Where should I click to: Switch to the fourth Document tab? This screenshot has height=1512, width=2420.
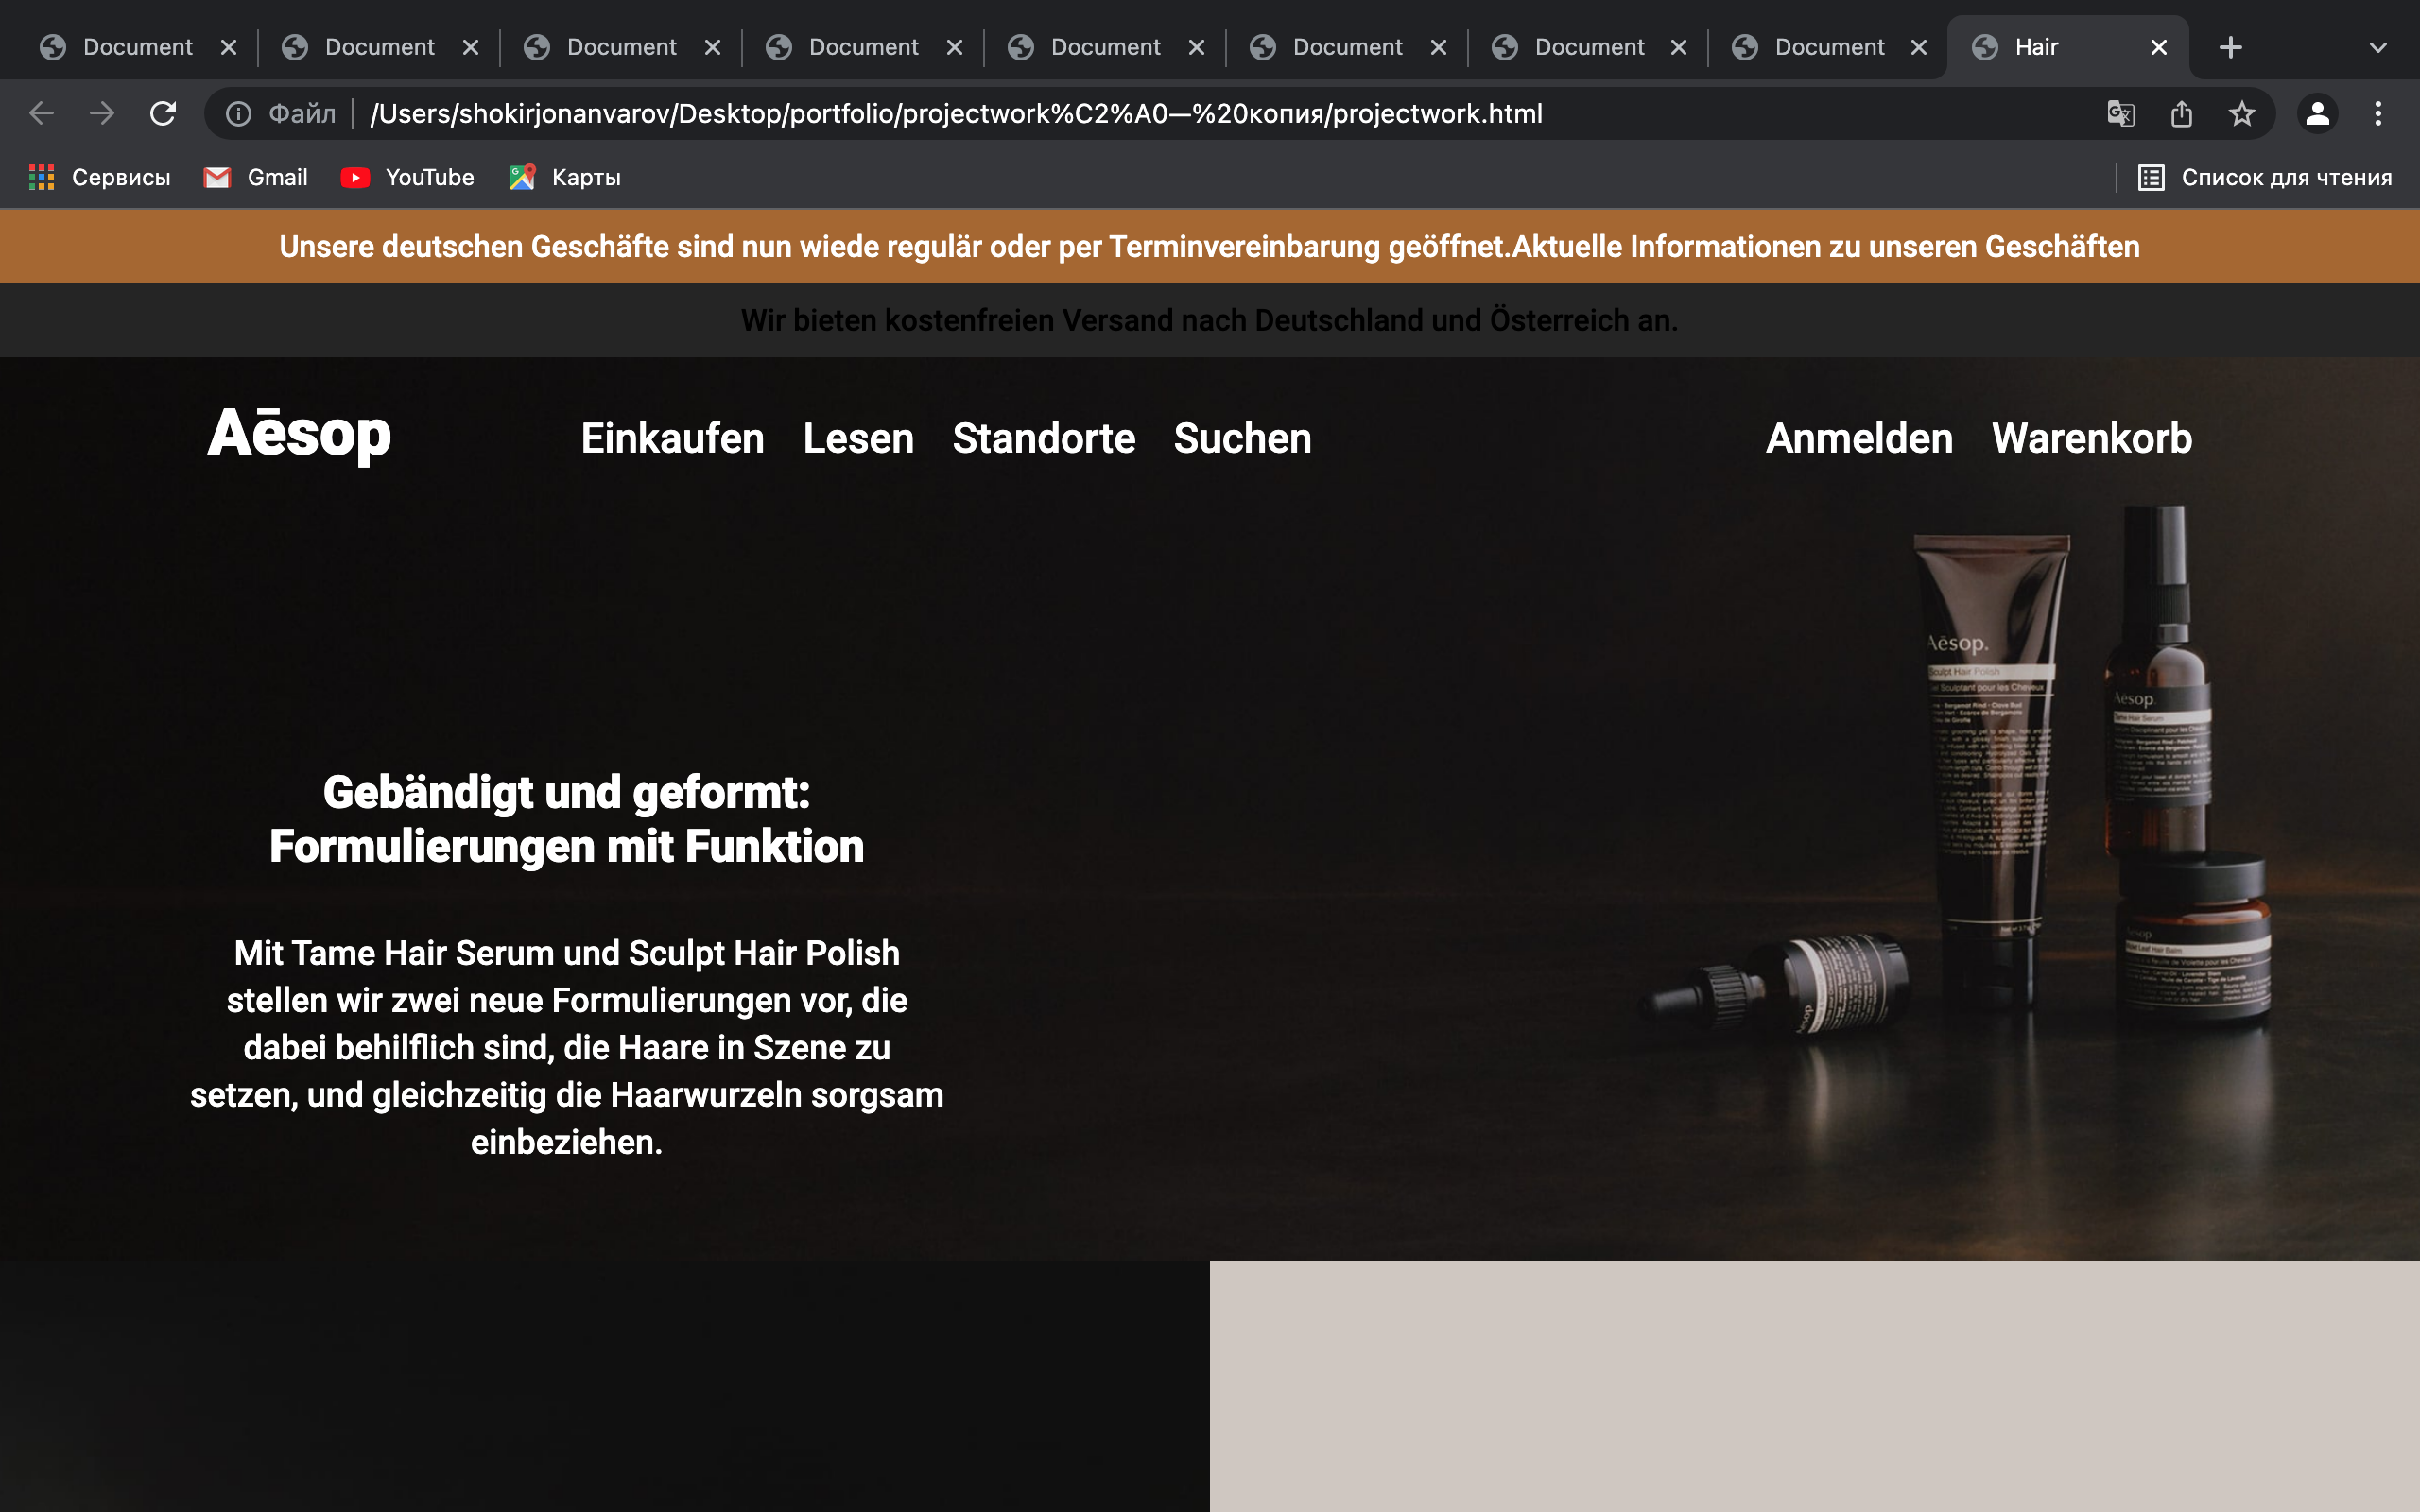863,47
